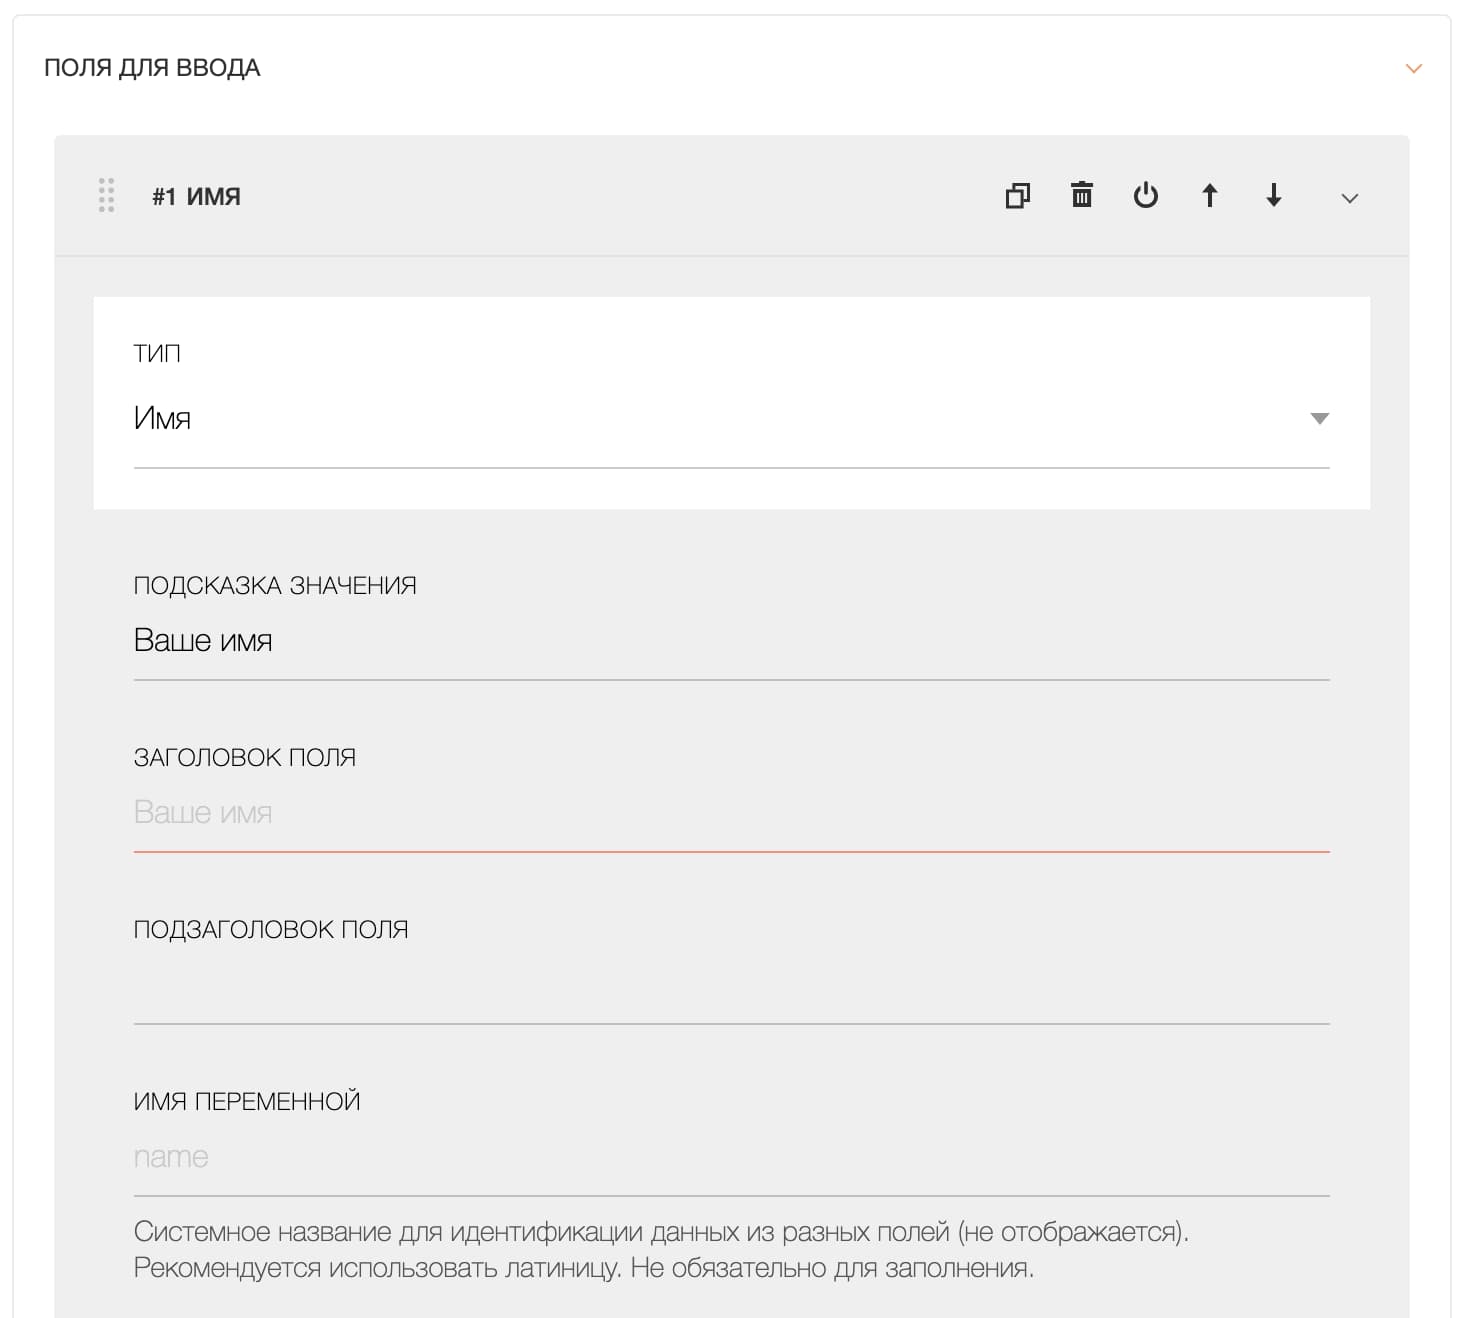This screenshot has height=1318, width=1464.
Task: Click the trash icon in the field toolbar
Action: coord(1083,196)
